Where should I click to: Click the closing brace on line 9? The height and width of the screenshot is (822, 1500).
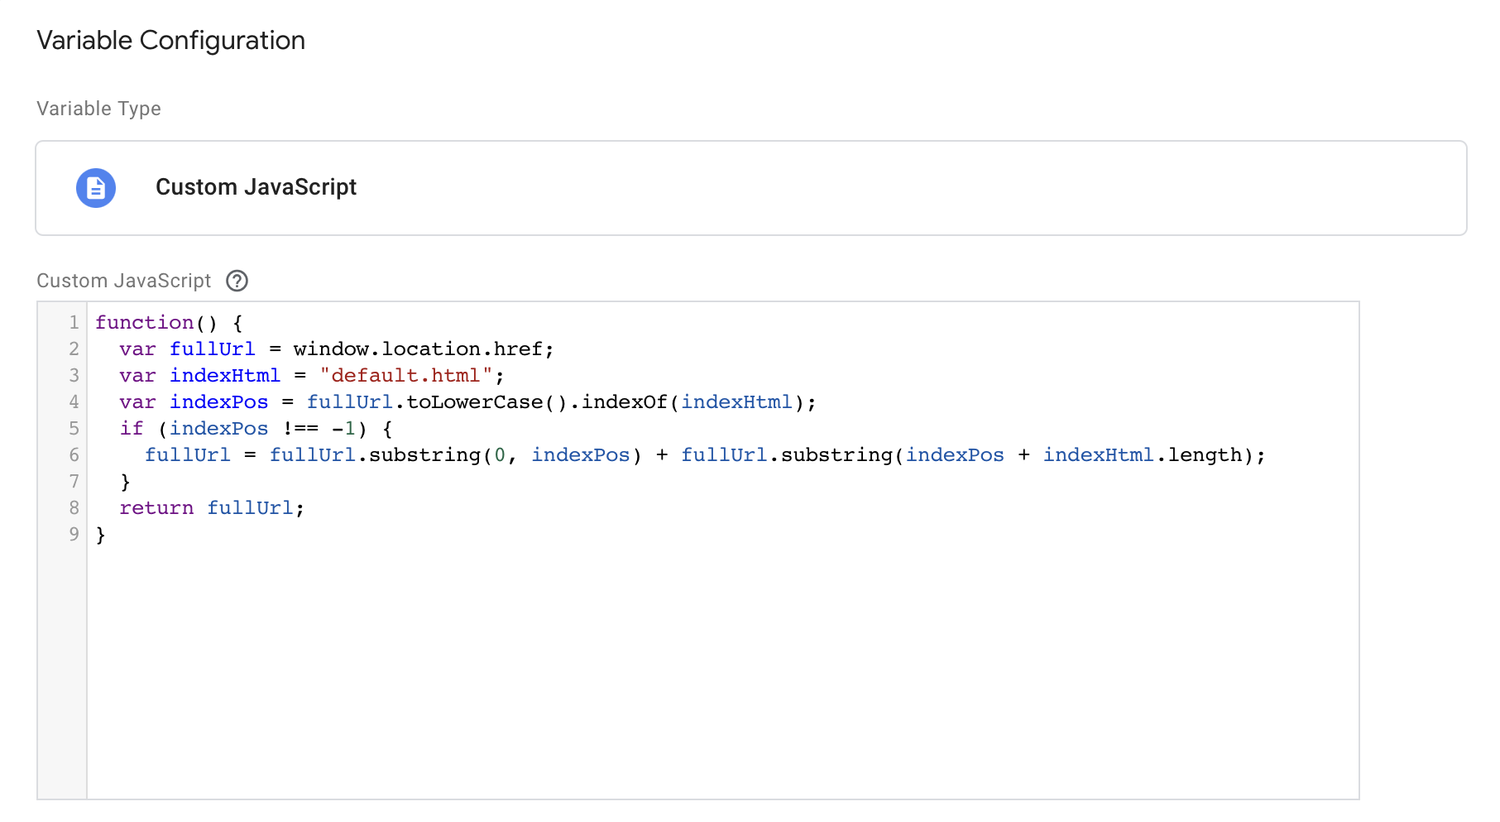pos(101,534)
